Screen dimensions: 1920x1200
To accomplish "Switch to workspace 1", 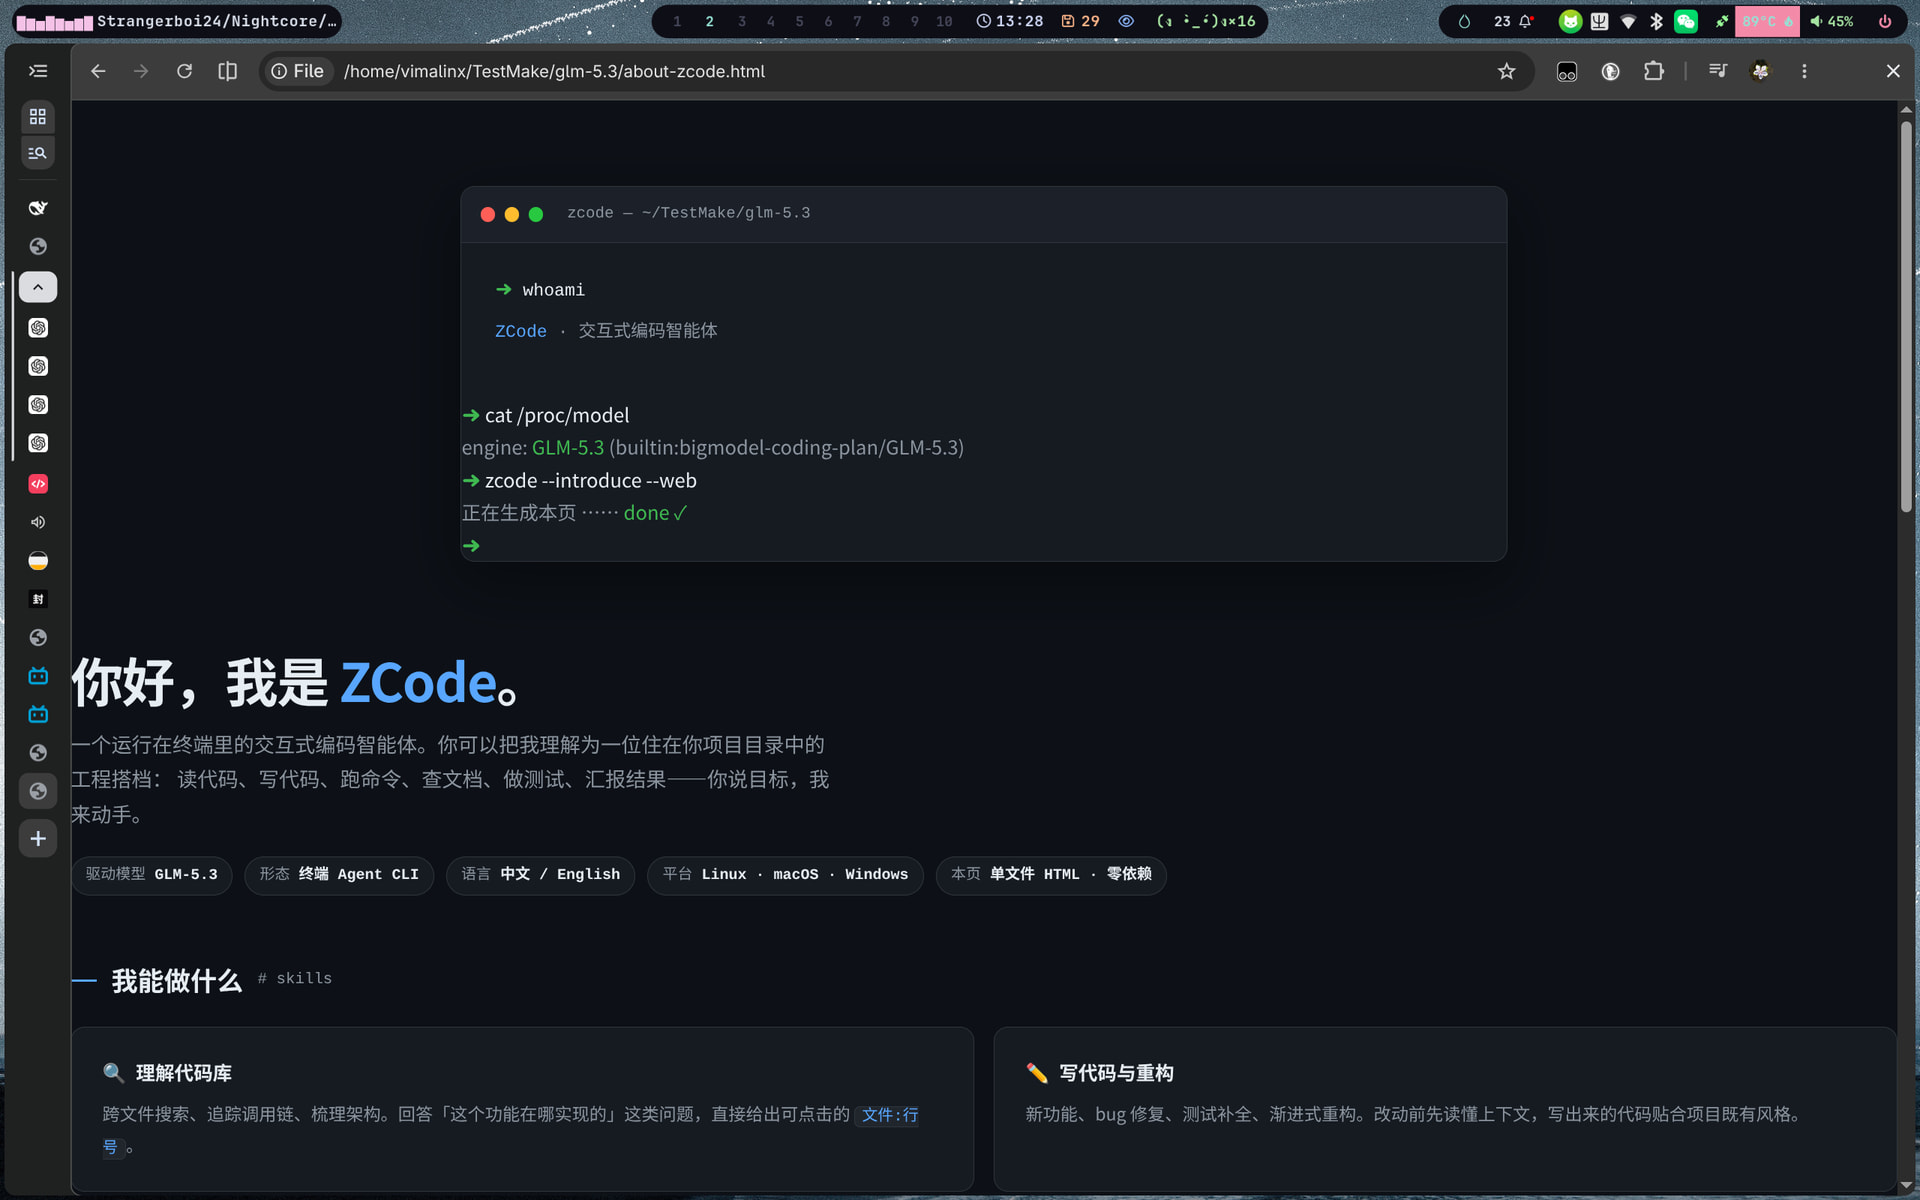I will click(677, 21).
